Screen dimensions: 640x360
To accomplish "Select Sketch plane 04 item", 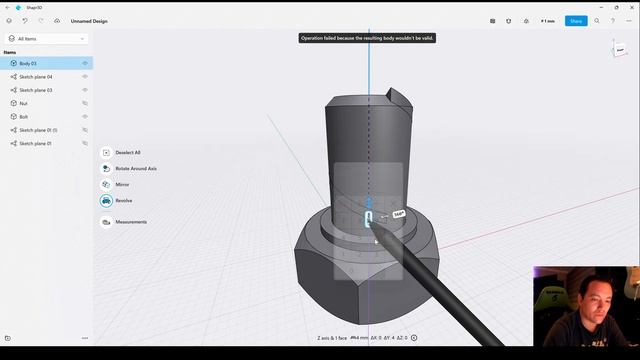I will pos(46,77).
